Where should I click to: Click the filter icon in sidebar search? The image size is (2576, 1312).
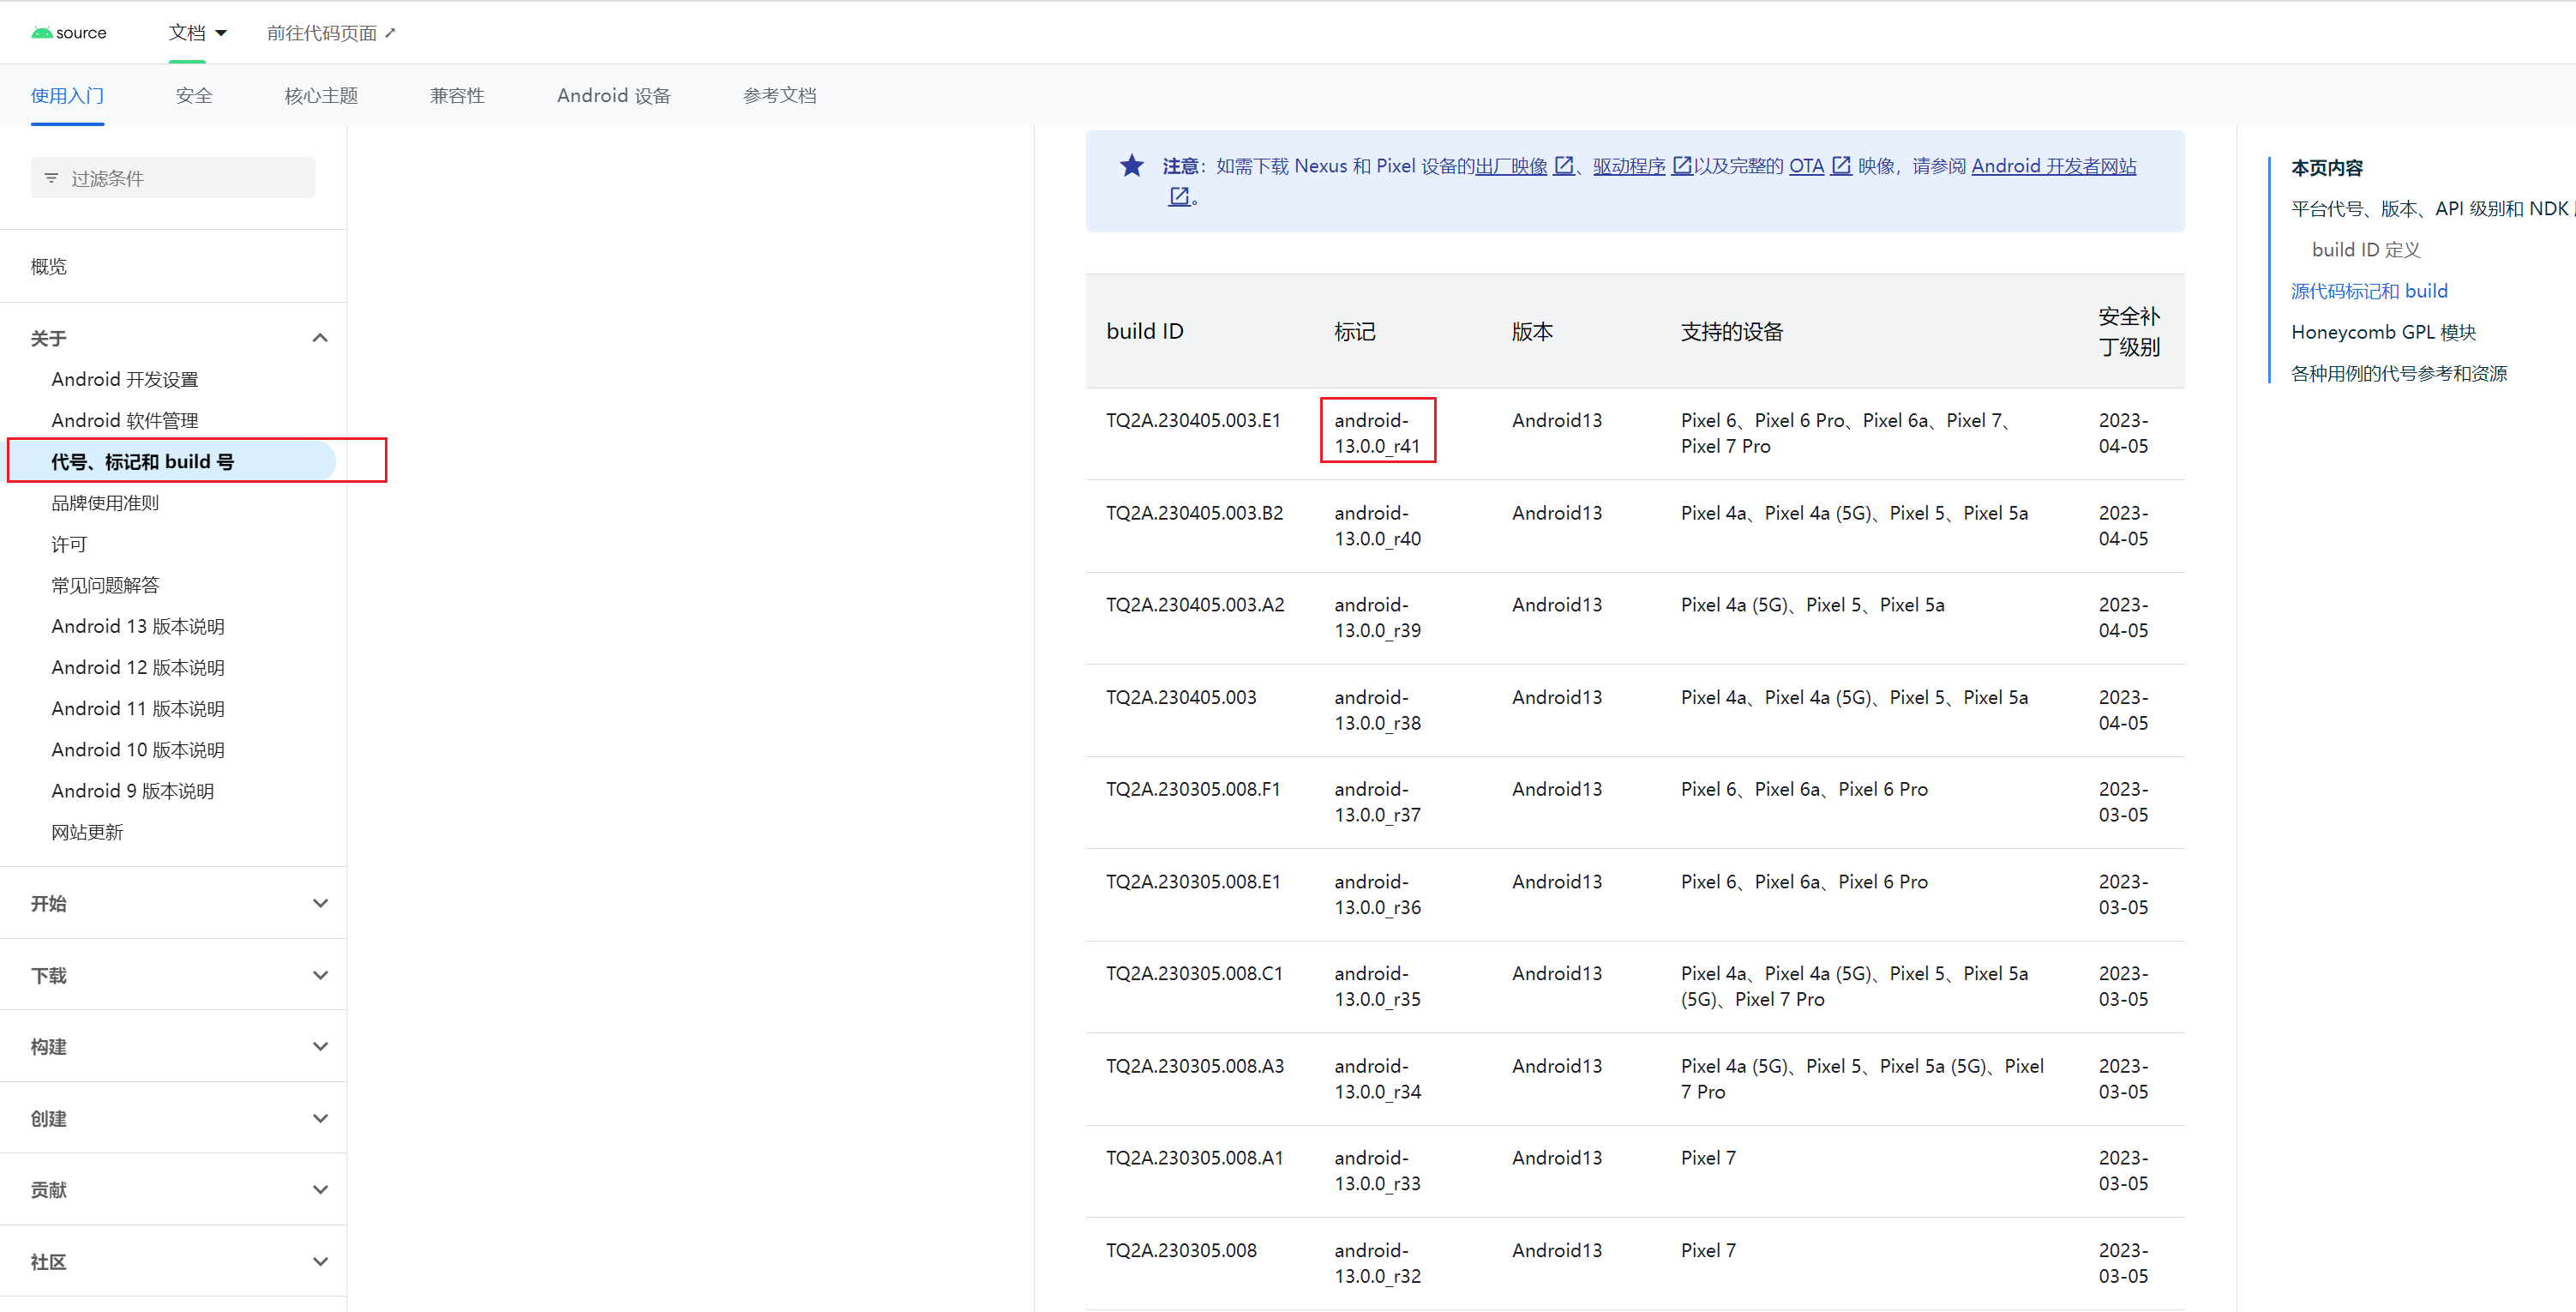(x=51, y=178)
